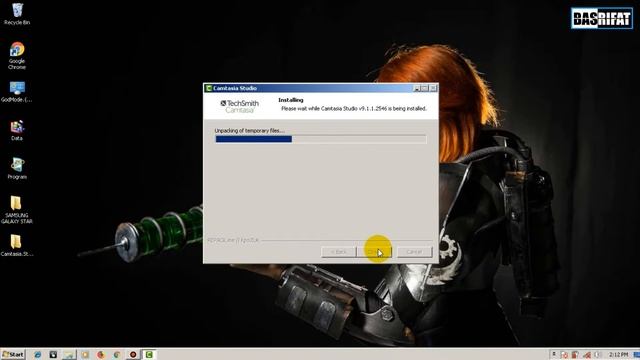Click the 'Unpacking of temporary files' text
640x360 pixels.
point(249,131)
